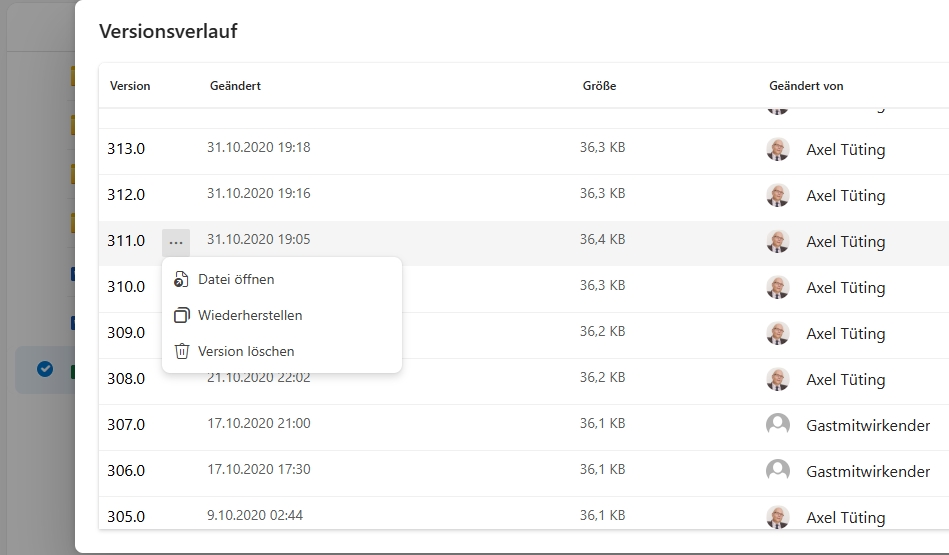Click the Geändert von column header
Image resolution: width=949 pixels, height=555 pixels.
coord(806,86)
